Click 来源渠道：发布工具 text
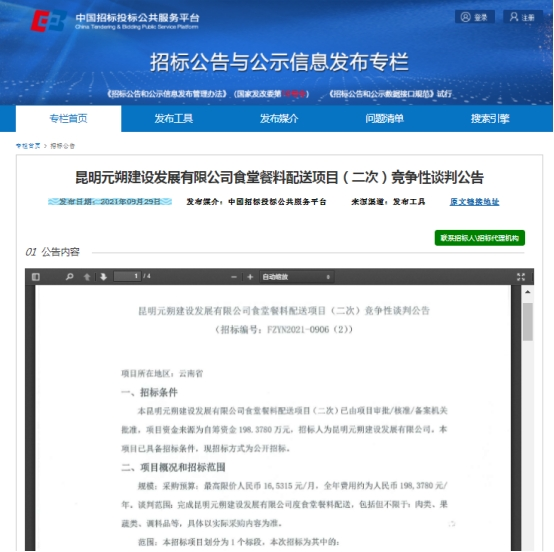This screenshot has width=554, height=552. pos(388,202)
